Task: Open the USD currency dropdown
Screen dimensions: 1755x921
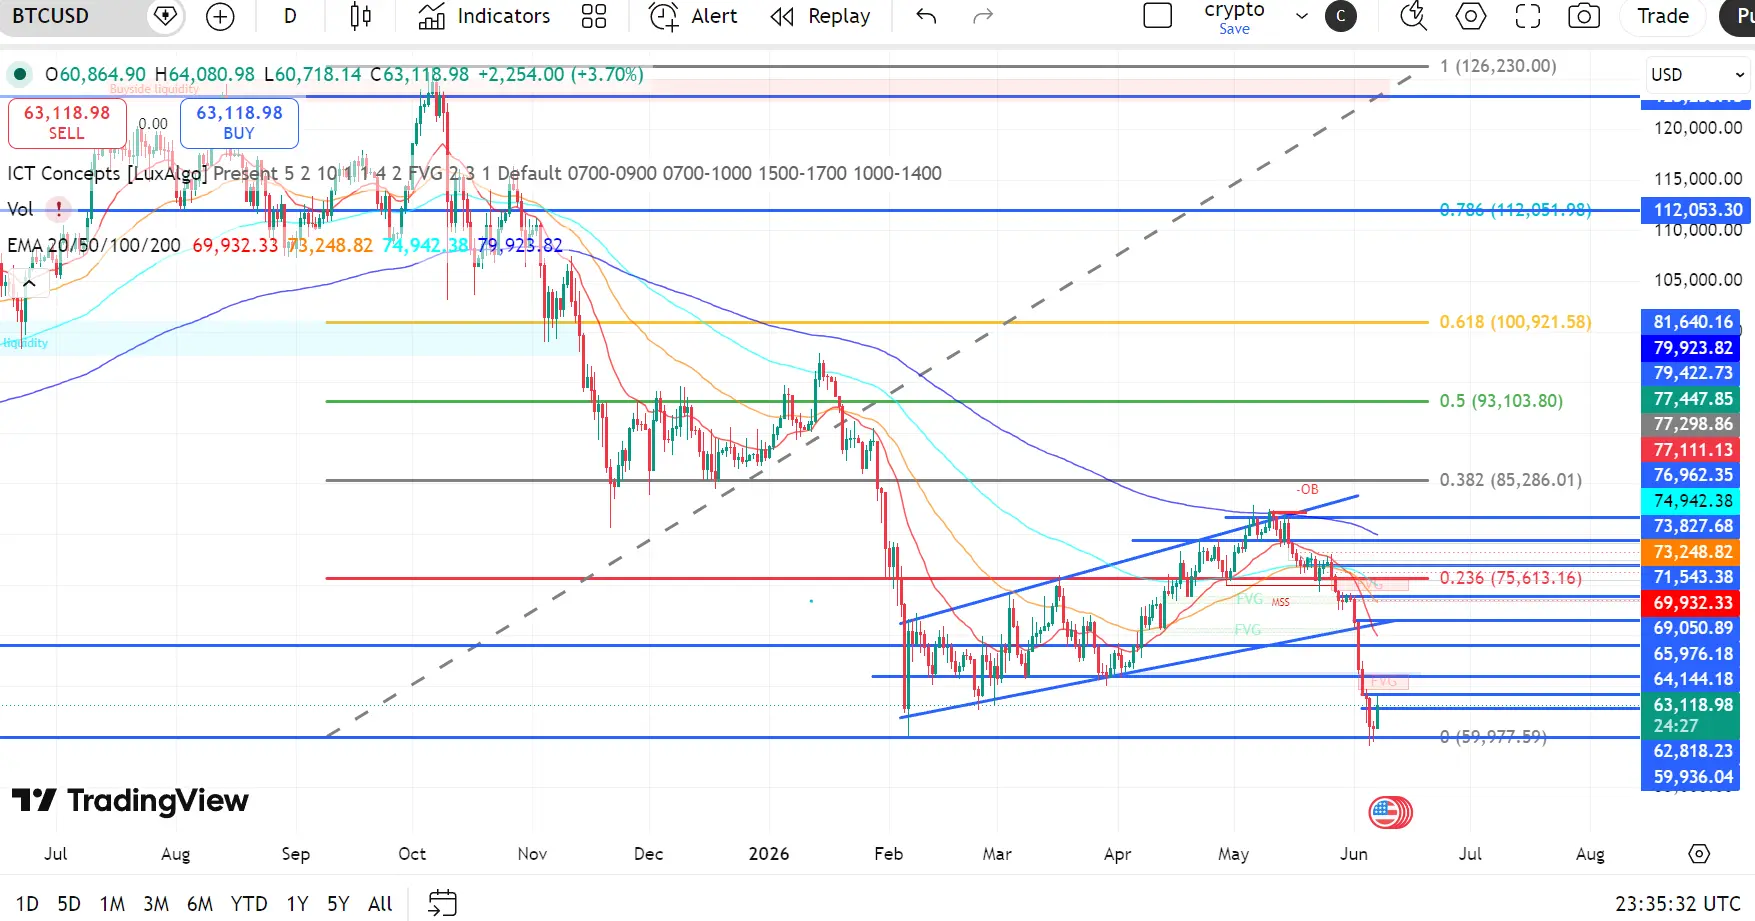Action: 1697,75
